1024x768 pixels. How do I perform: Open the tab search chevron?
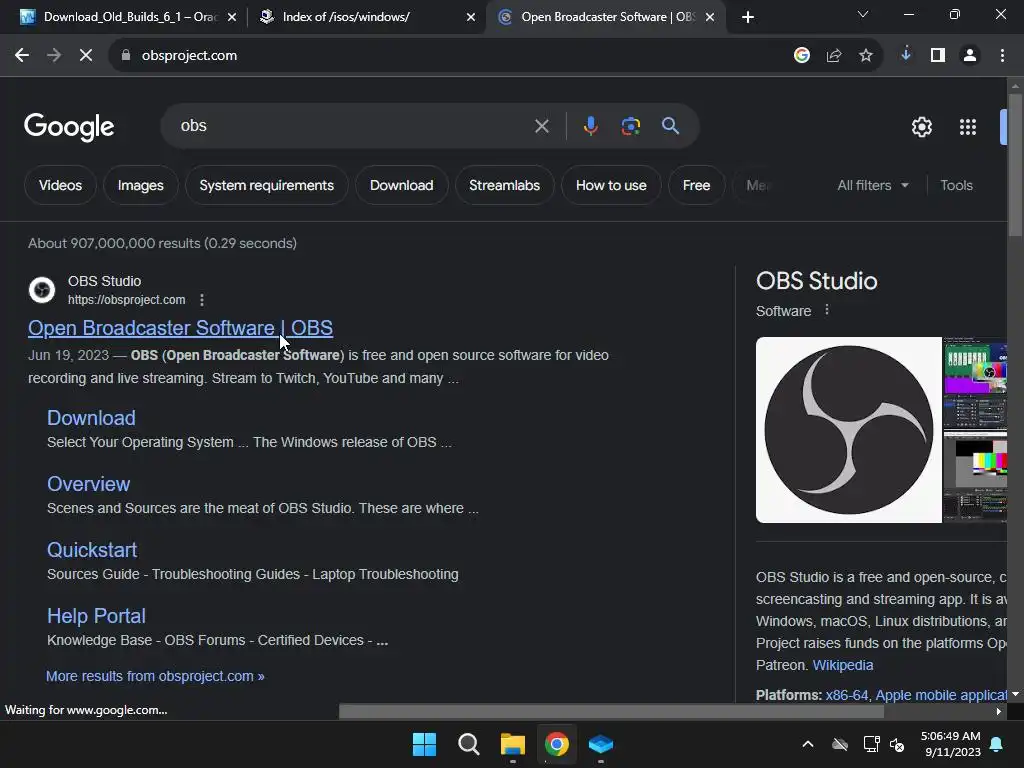tap(863, 14)
